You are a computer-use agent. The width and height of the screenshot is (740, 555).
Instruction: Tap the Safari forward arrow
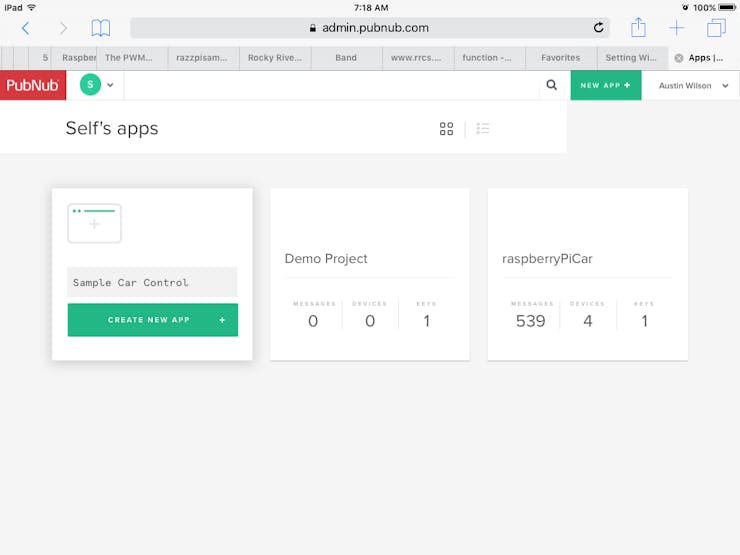(x=63, y=28)
